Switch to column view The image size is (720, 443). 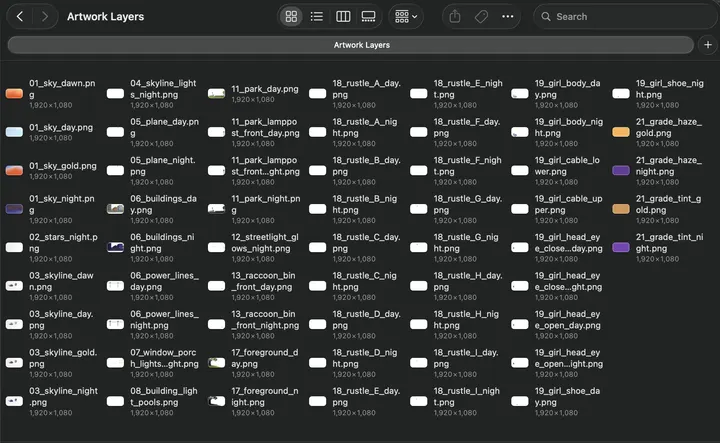pyautogui.click(x=343, y=17)
